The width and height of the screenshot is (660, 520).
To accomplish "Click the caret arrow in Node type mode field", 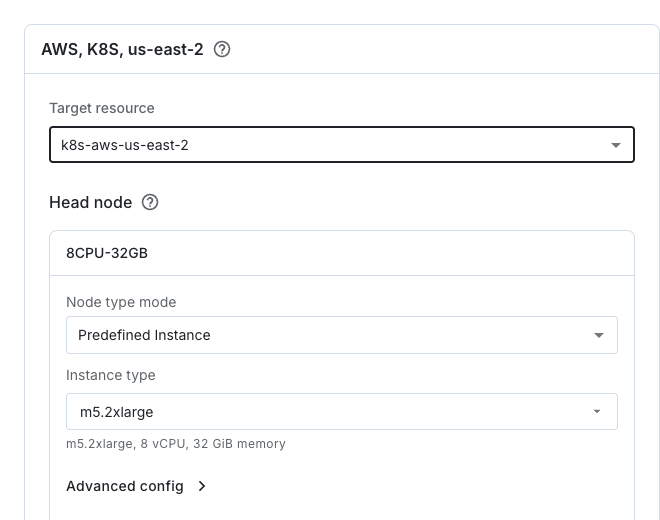I will click(x=599, y=335).
